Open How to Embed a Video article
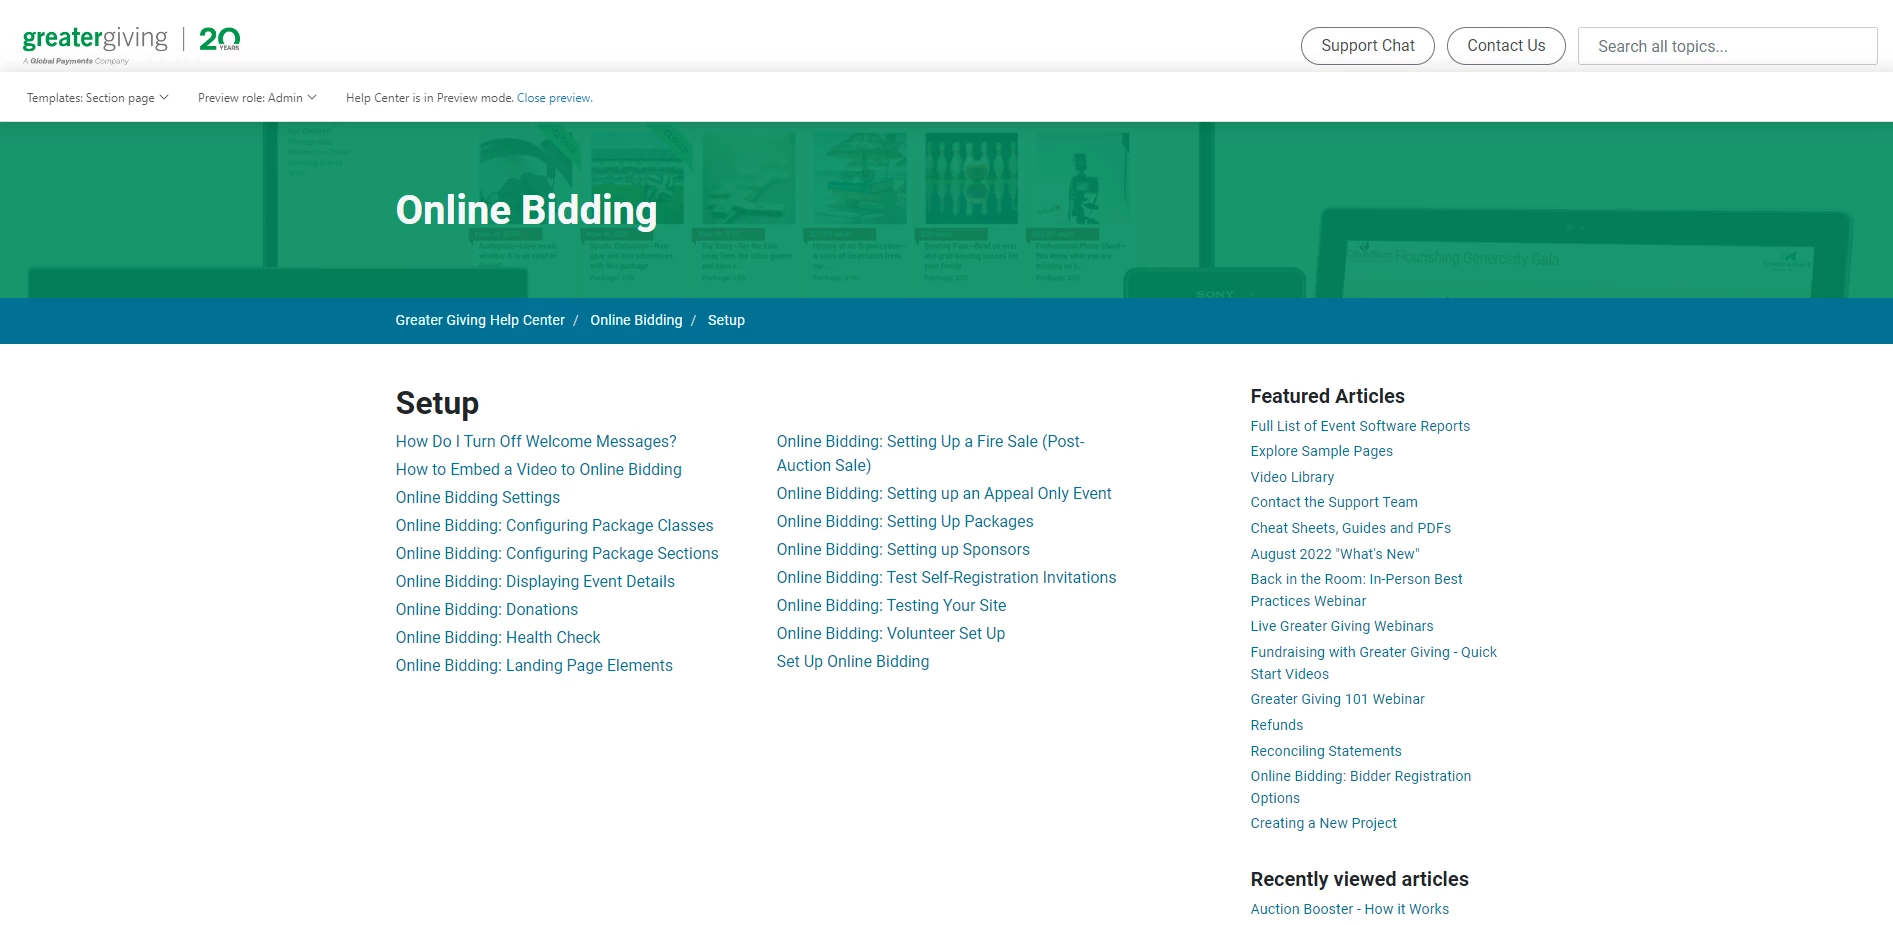 [x=538, y=469]
